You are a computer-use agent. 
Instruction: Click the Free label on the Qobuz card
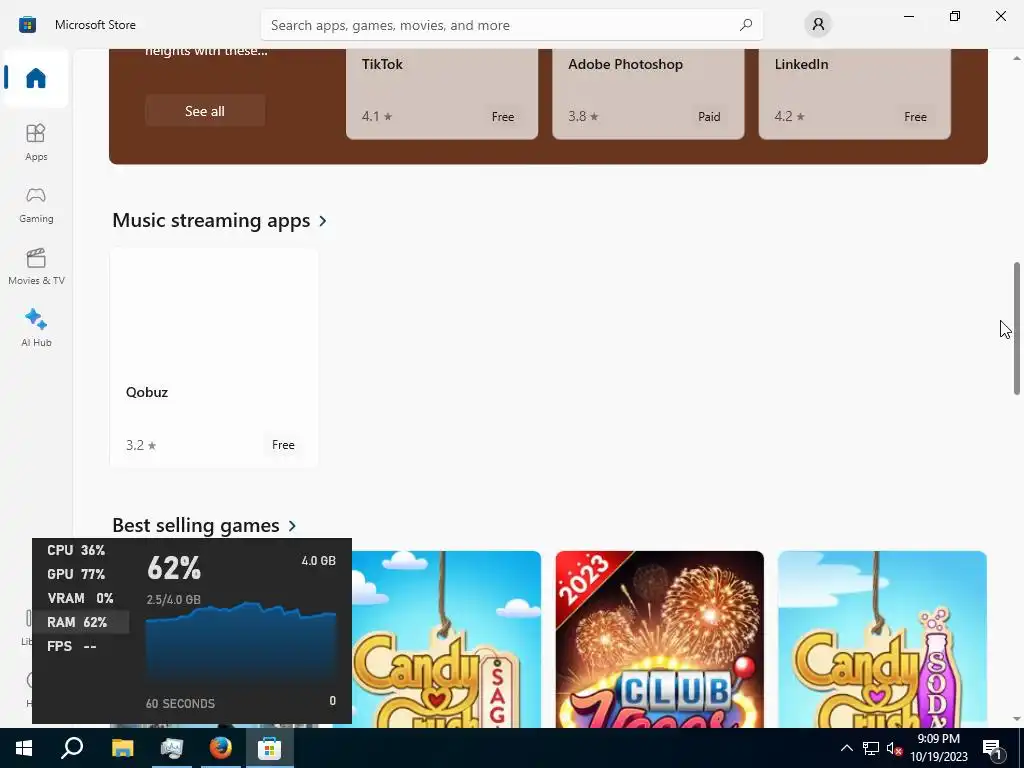283,445
